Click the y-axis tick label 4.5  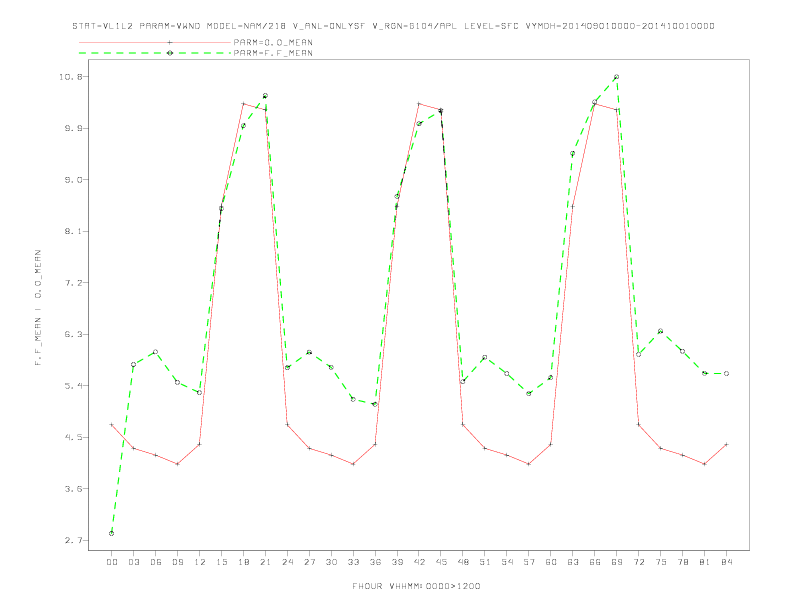click(73, 437)
